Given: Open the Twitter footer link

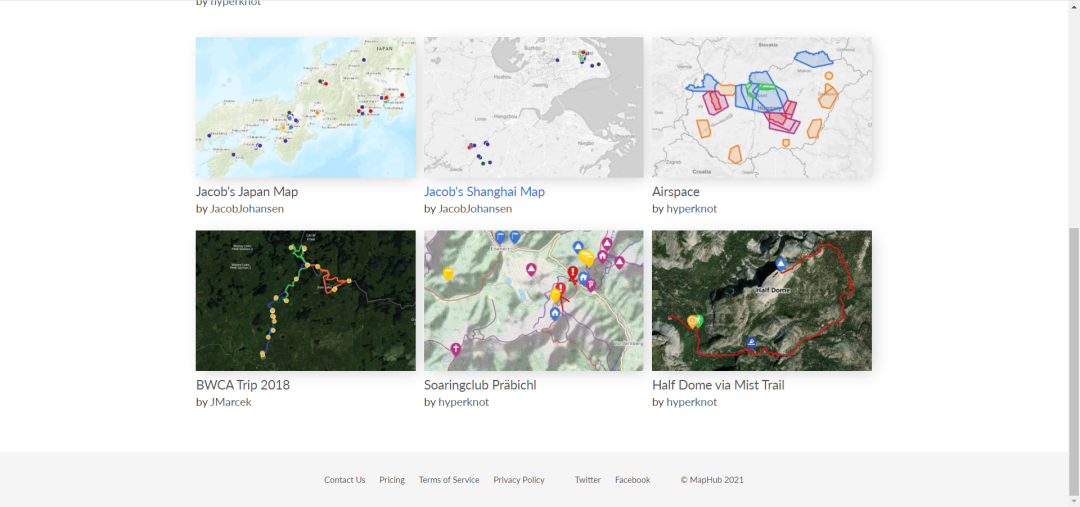Looking at the screenshot, I should (588, 480).
